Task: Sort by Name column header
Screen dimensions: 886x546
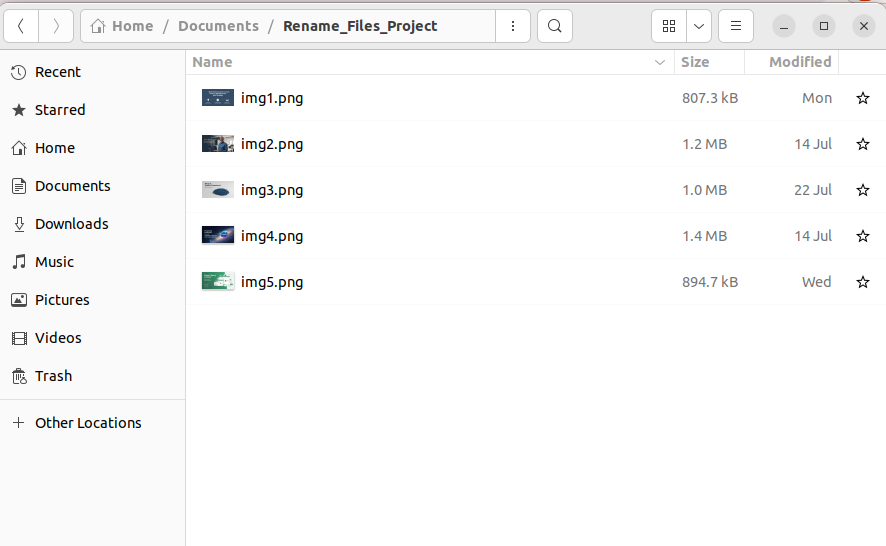Action: (x=212, y=62)
